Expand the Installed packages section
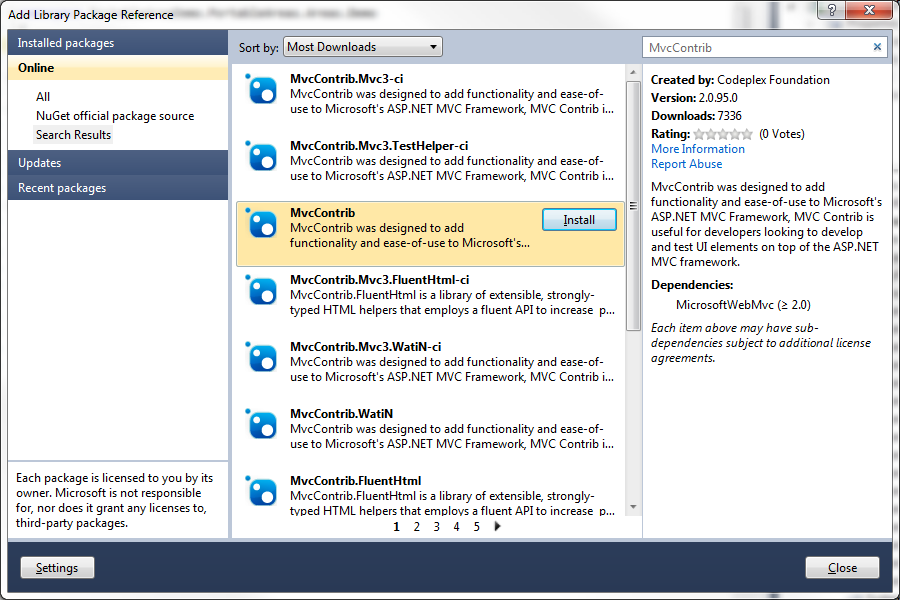900x600 pixels. tap(118, 43)
